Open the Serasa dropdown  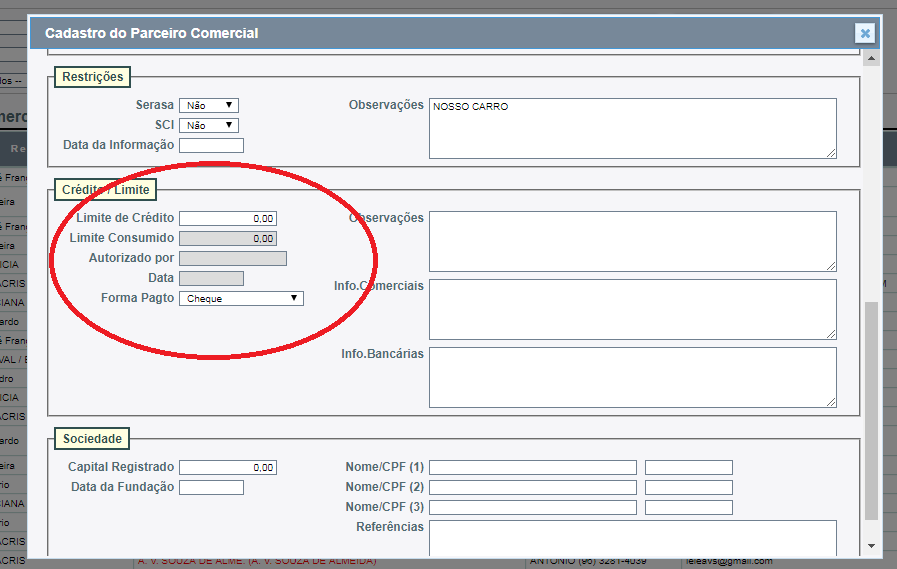(x=209, y=105)
